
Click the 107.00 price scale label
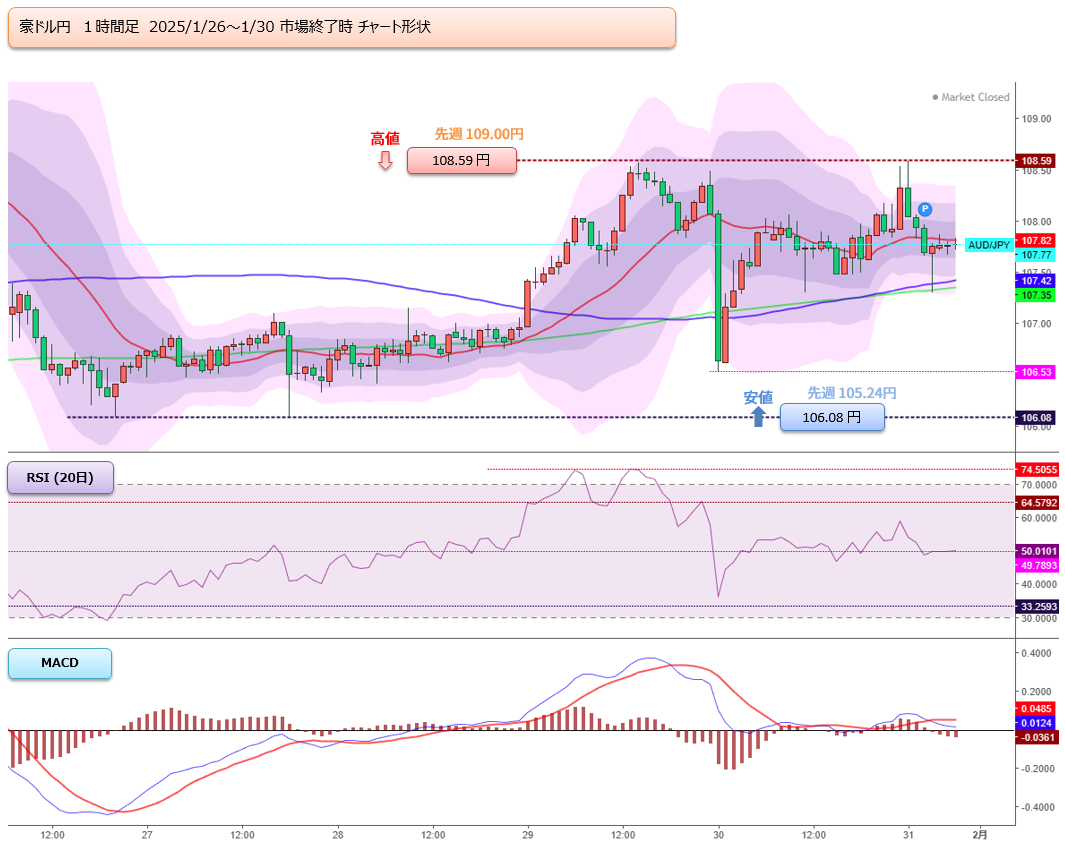(x=1036, y=324)
